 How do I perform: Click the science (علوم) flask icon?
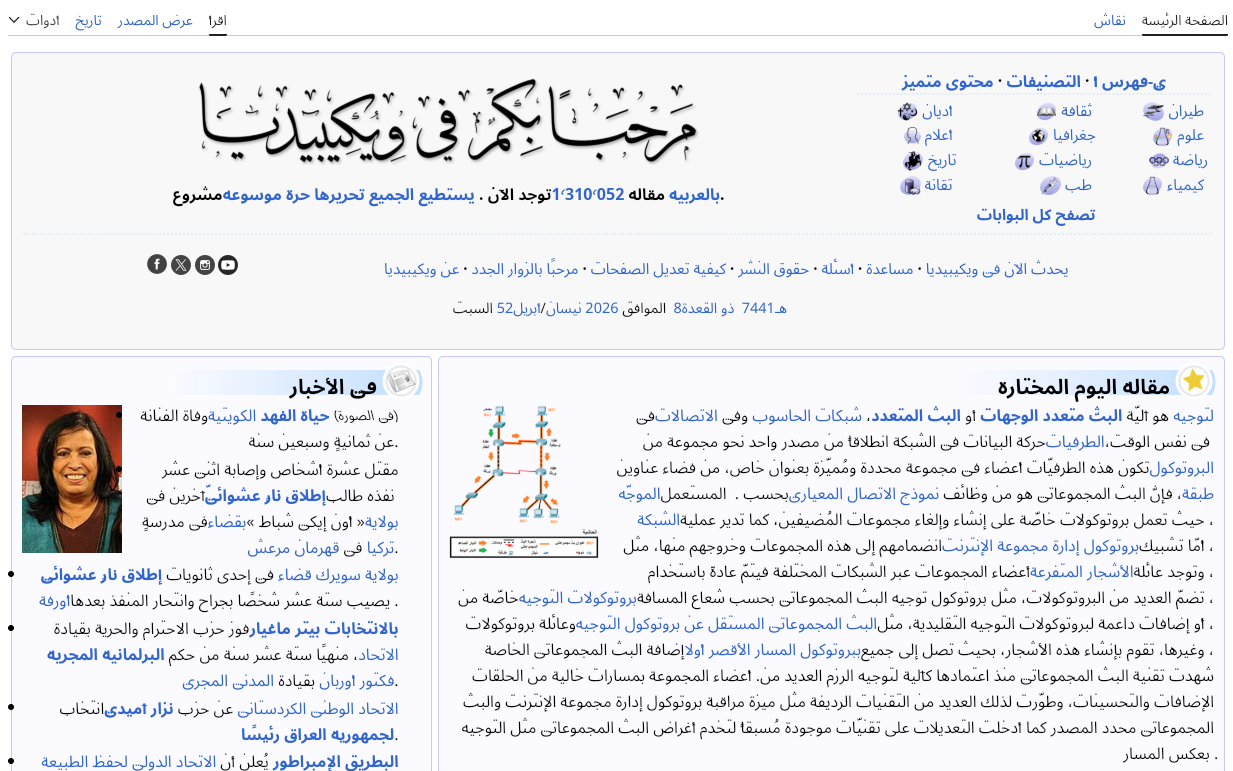(1162, 136)
